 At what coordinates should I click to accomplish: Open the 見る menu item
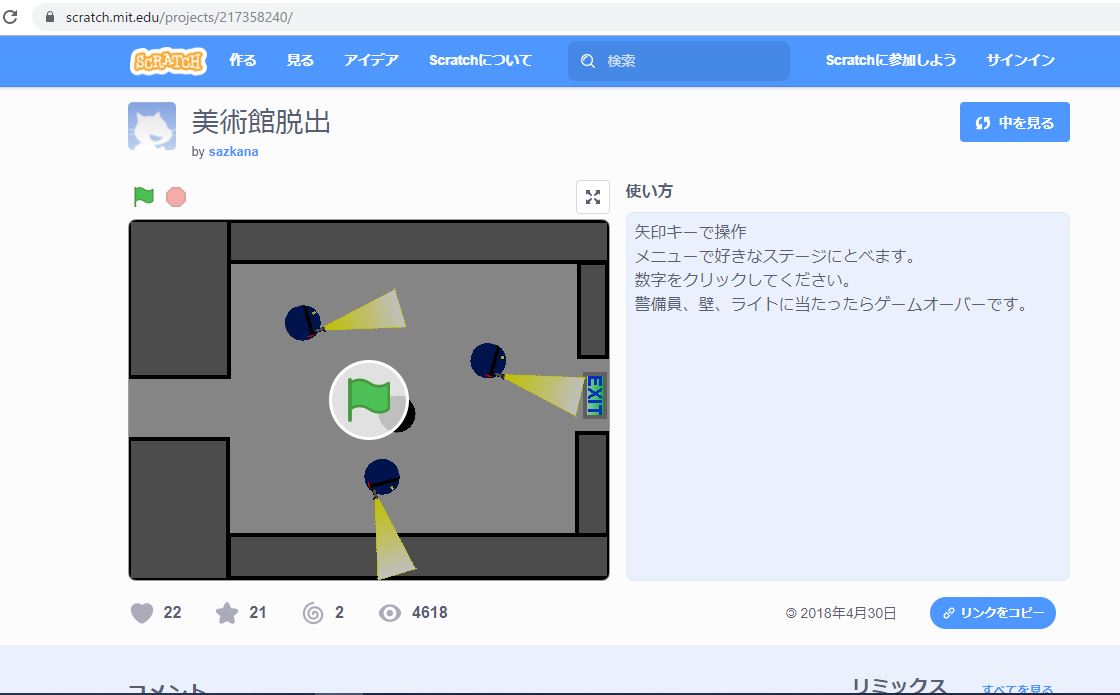(x=300, y=60)
